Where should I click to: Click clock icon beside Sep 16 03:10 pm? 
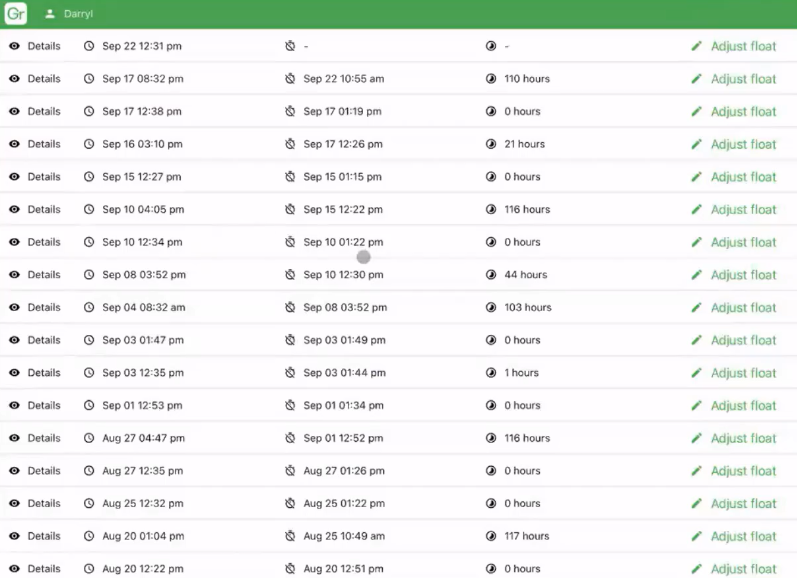coord(89,144)
